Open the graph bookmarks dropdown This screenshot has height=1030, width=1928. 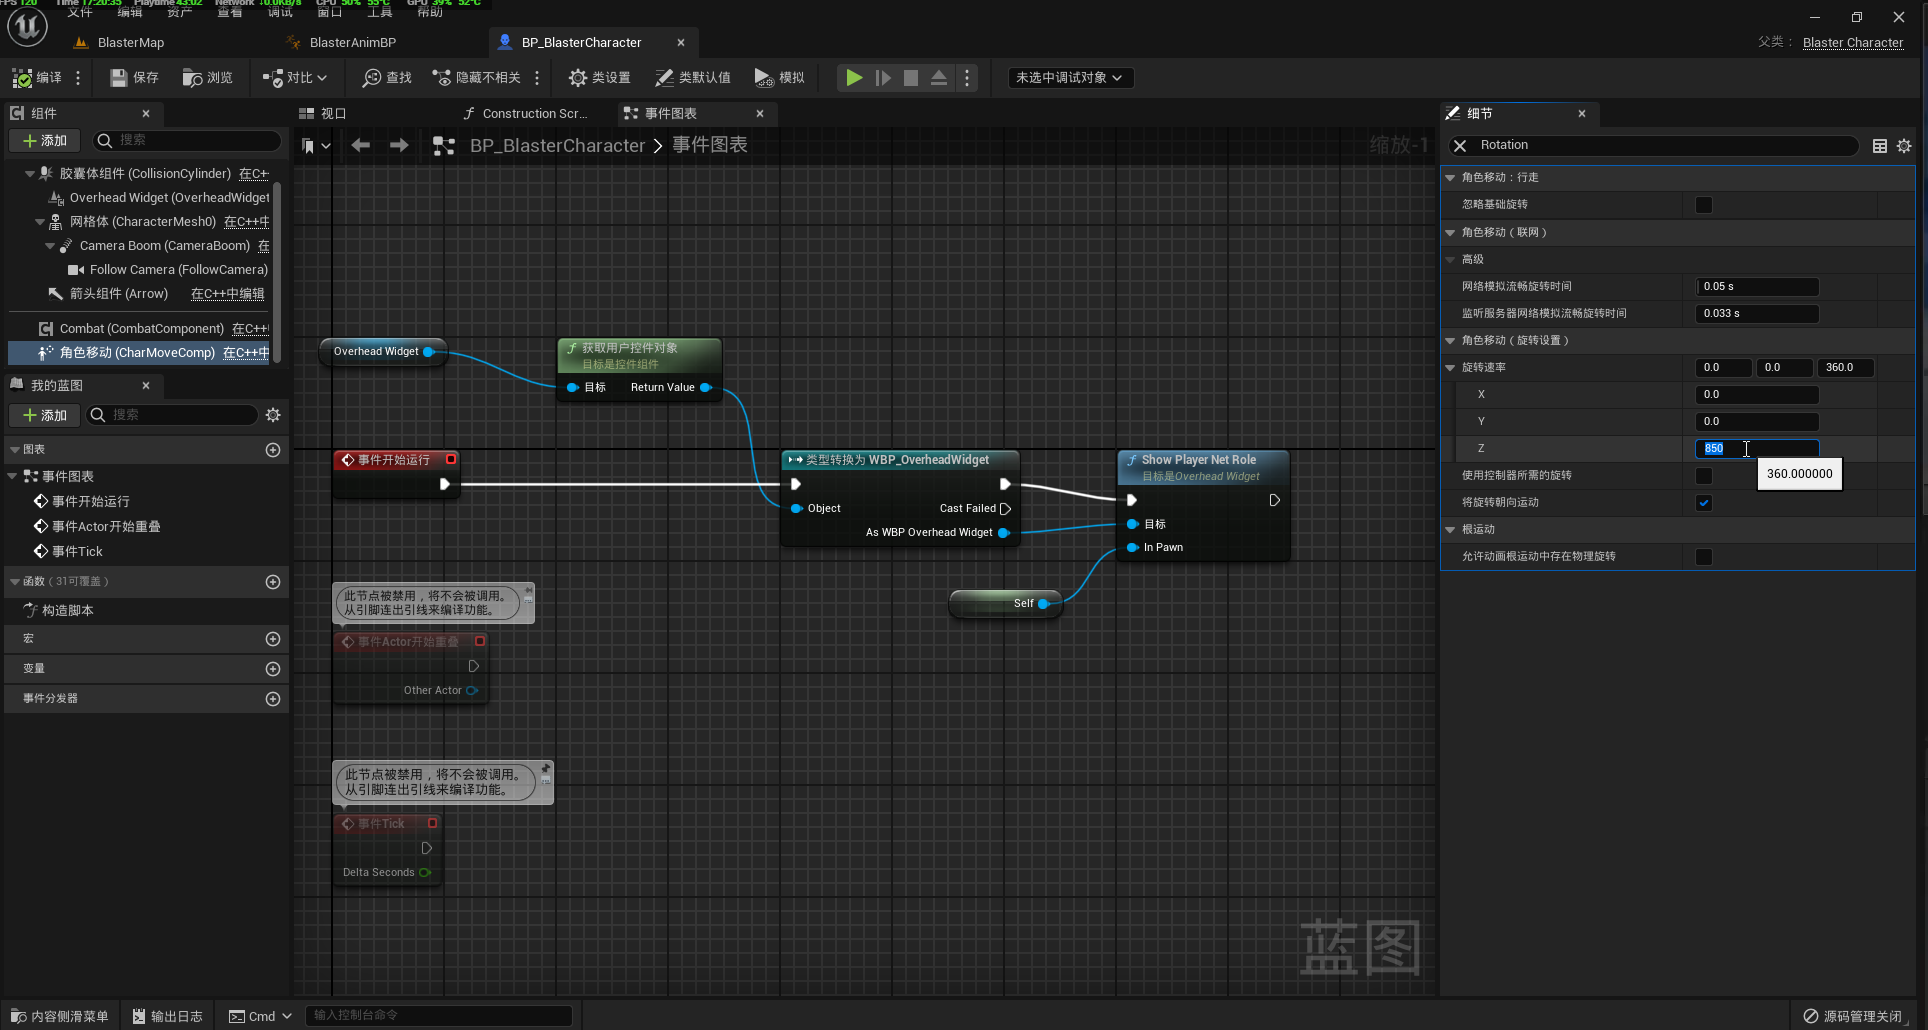tap(316, 146)
